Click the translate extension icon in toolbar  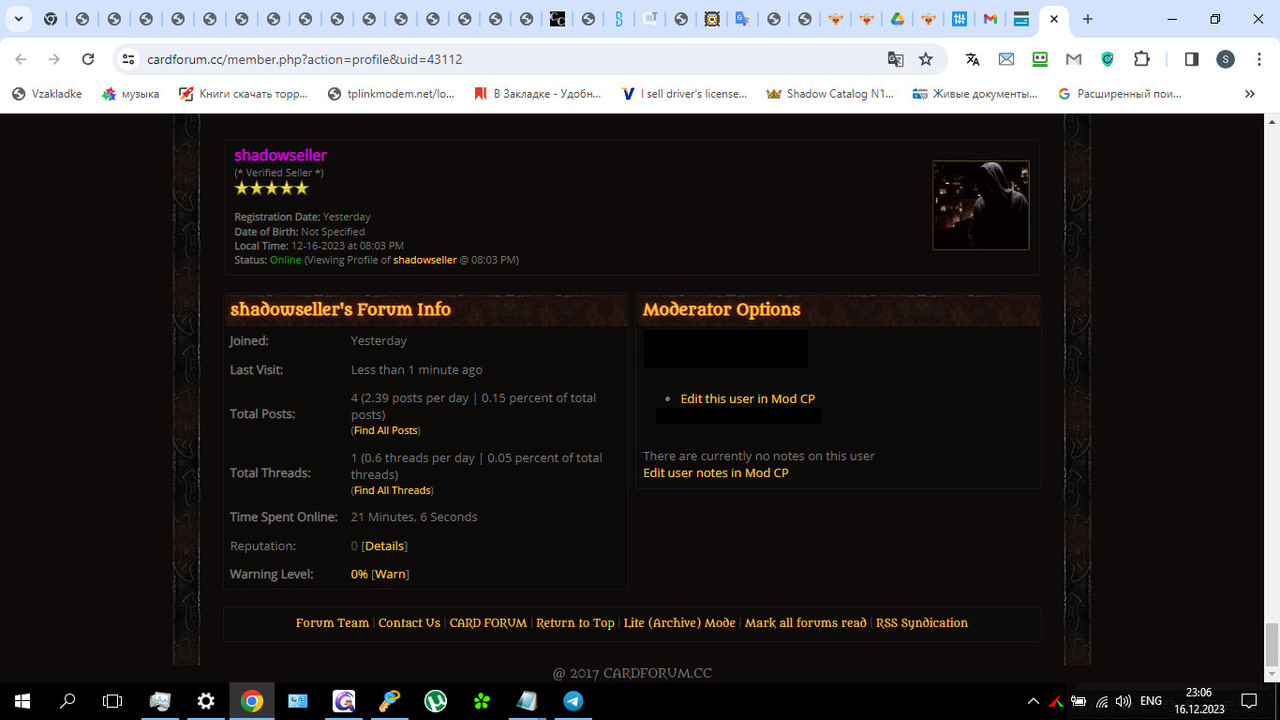point(972,59)
